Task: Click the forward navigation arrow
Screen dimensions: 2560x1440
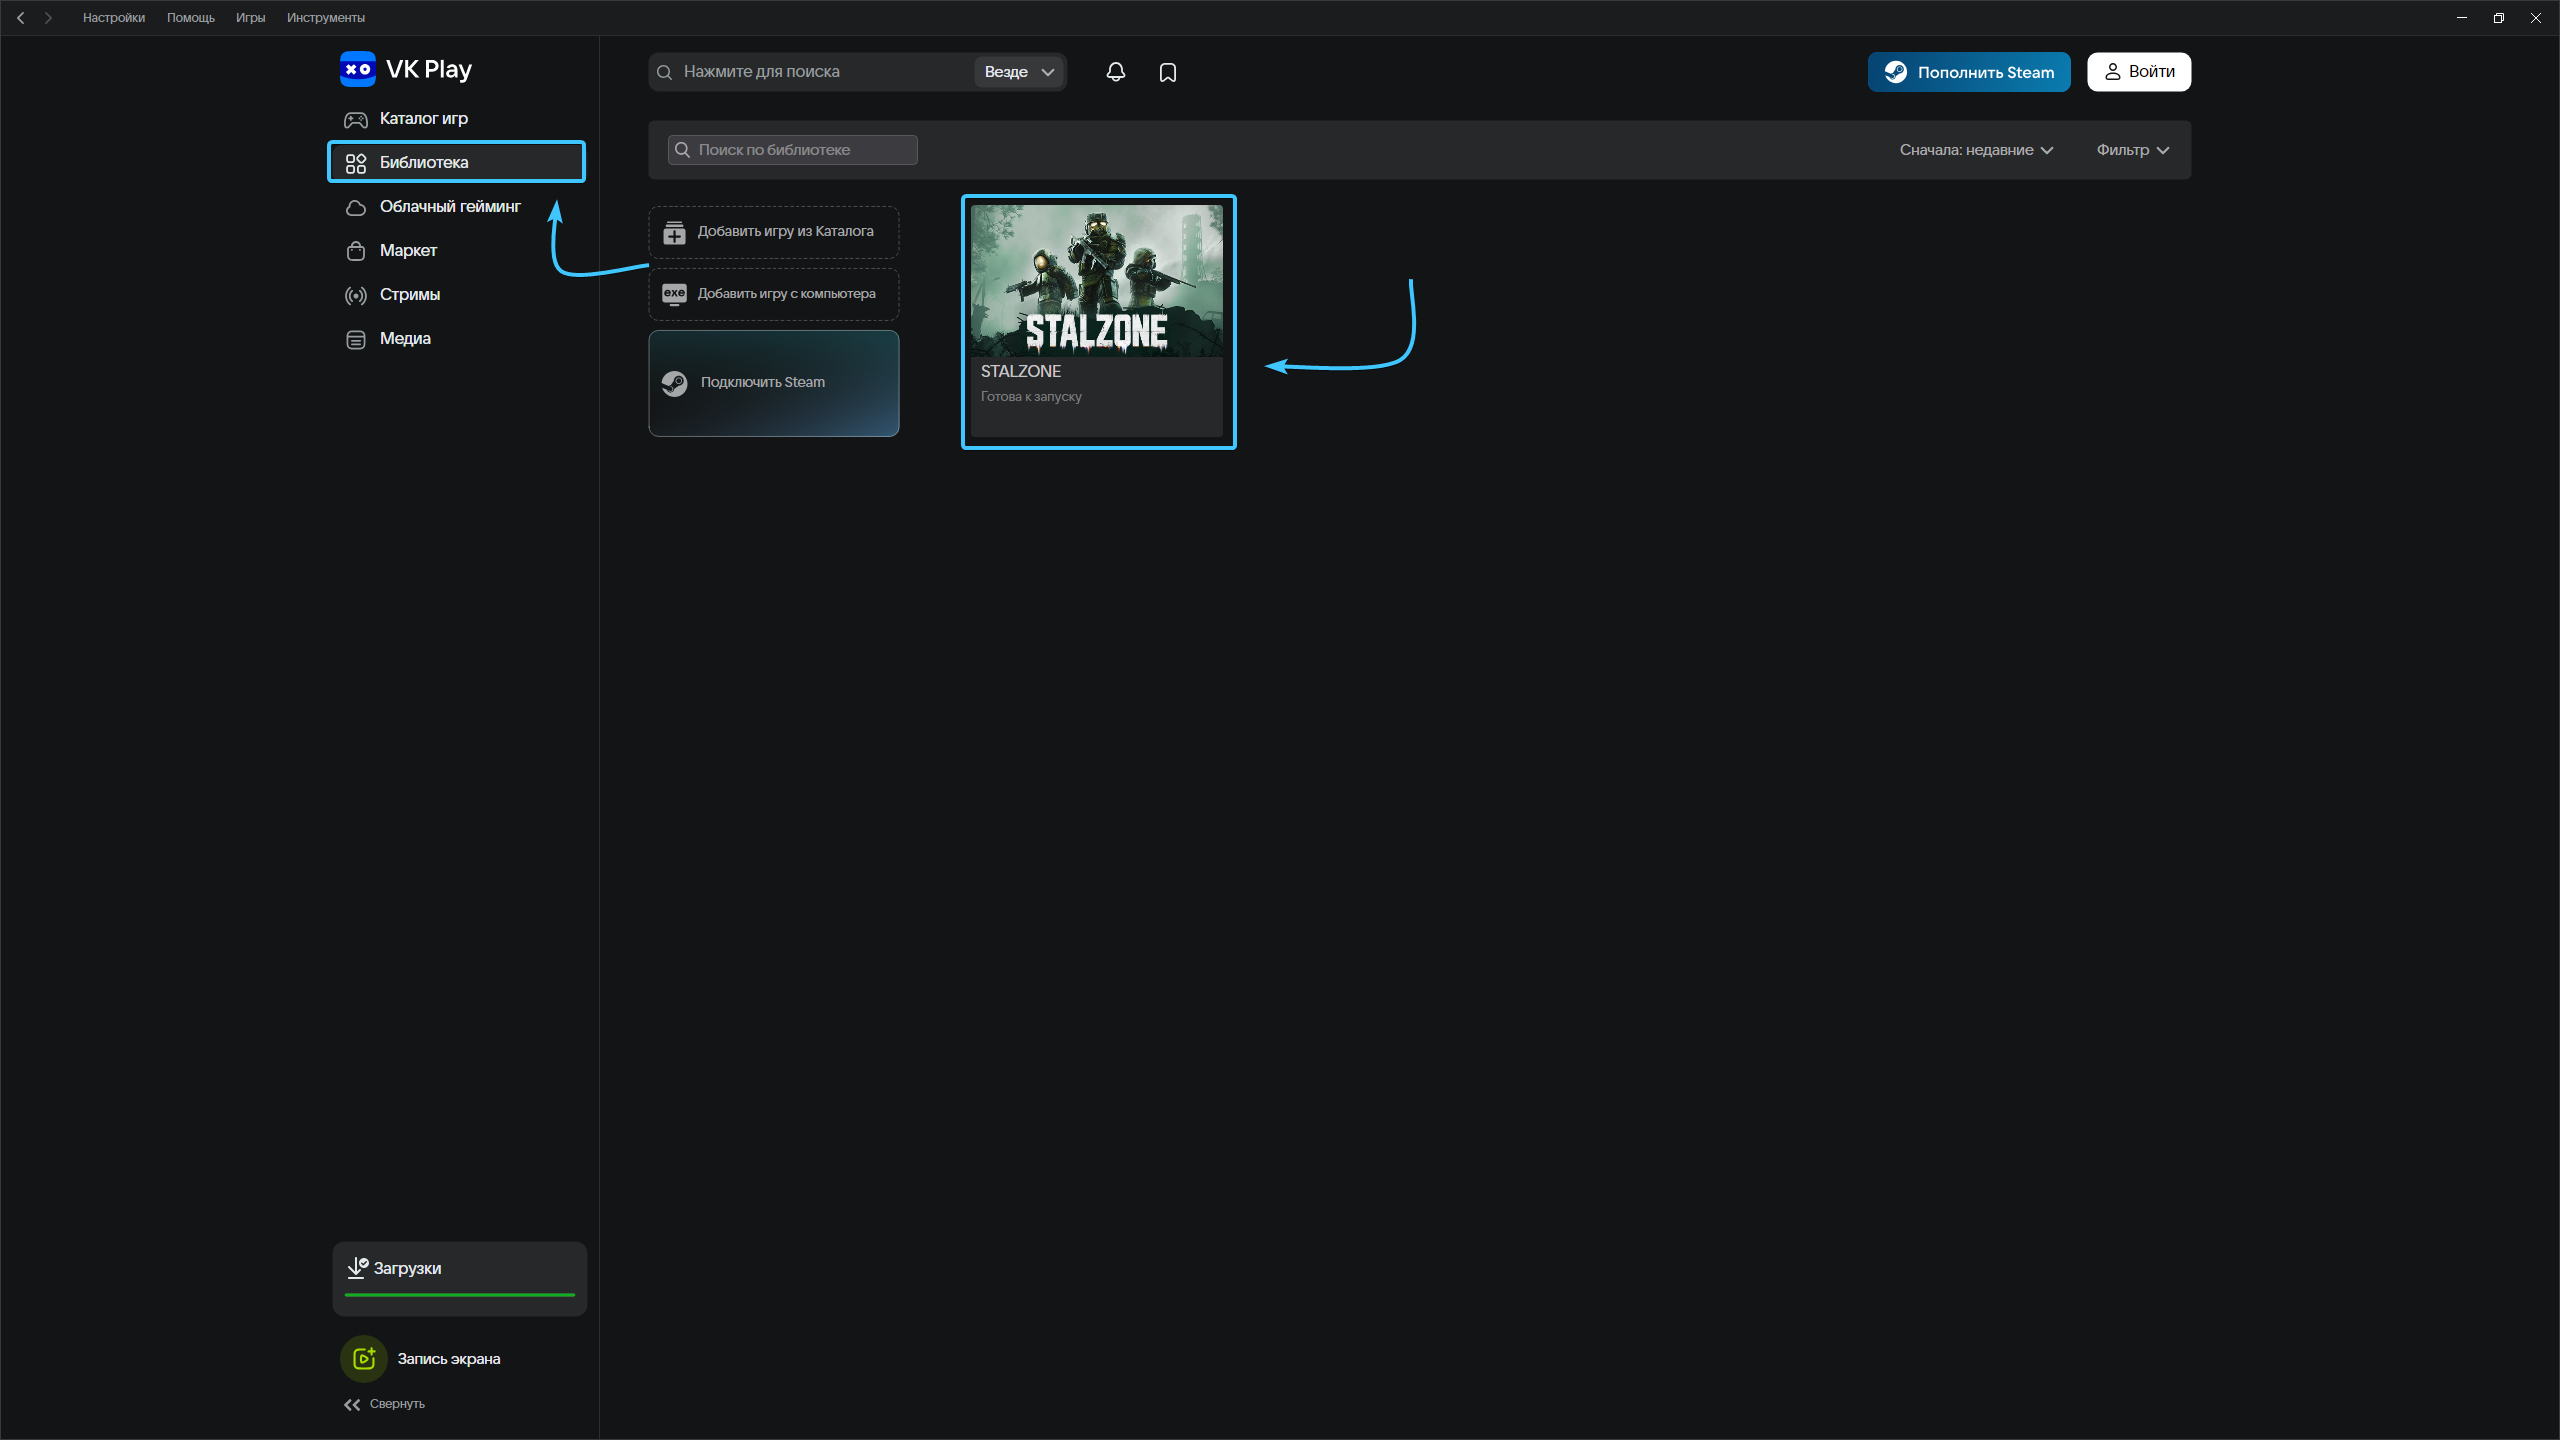Action: point(48,18)
